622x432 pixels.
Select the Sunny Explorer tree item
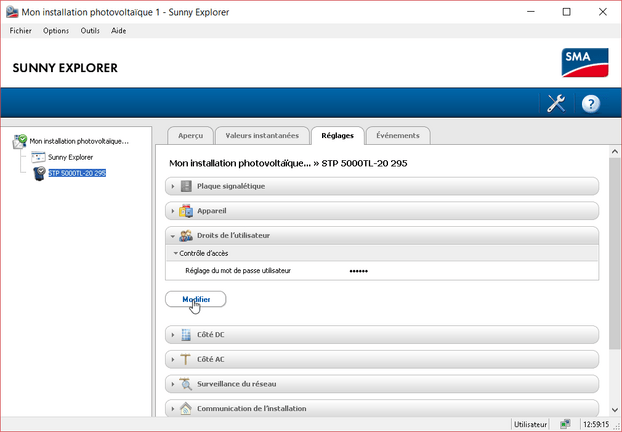pos(71,157)
